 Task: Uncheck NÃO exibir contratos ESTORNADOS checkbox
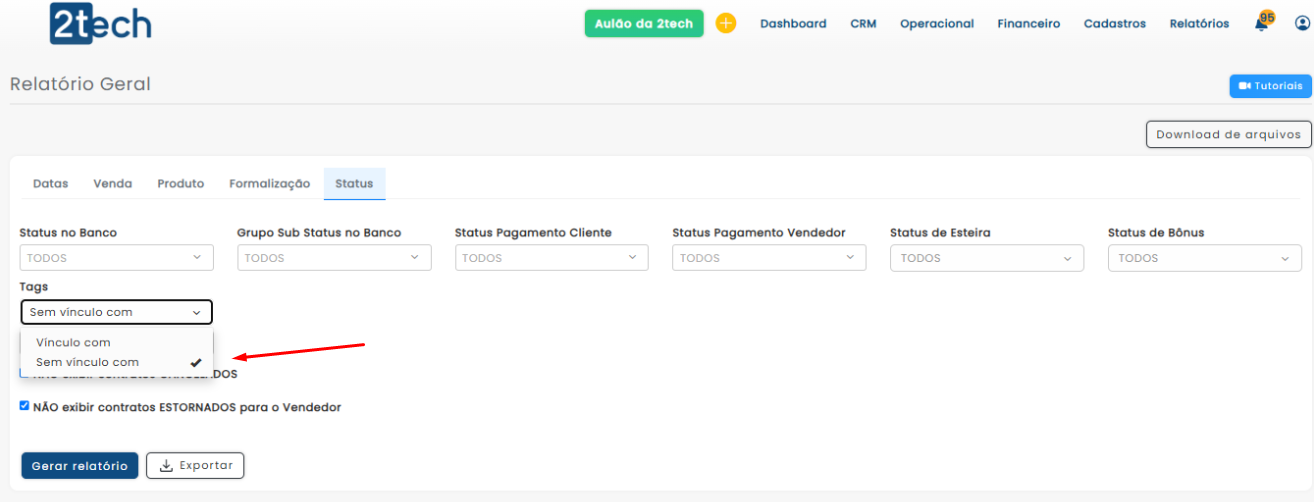click(x=25, y=406)
